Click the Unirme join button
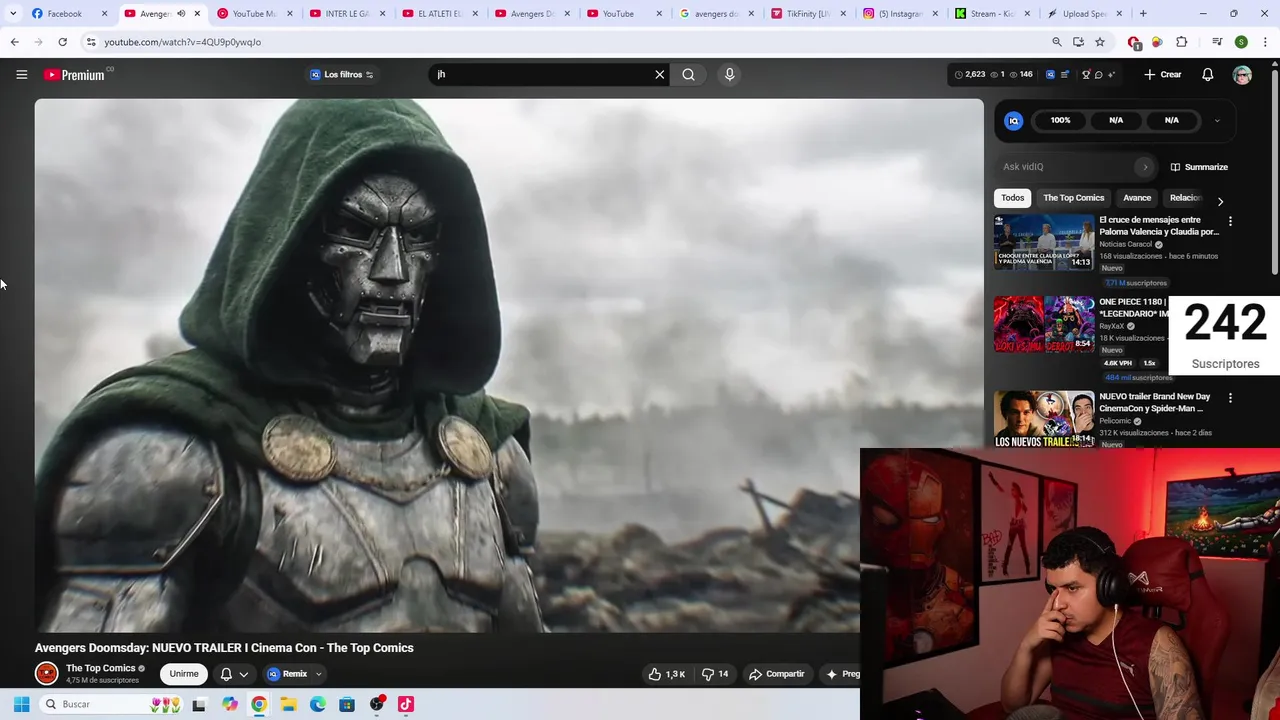This screenshot has height=720, width=1280. tap(184, 674)
